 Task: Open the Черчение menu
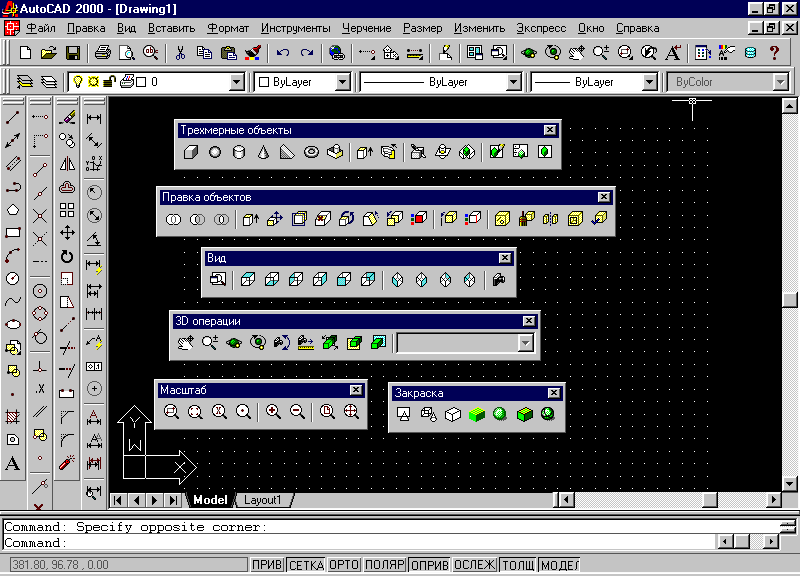pos(366,28)
